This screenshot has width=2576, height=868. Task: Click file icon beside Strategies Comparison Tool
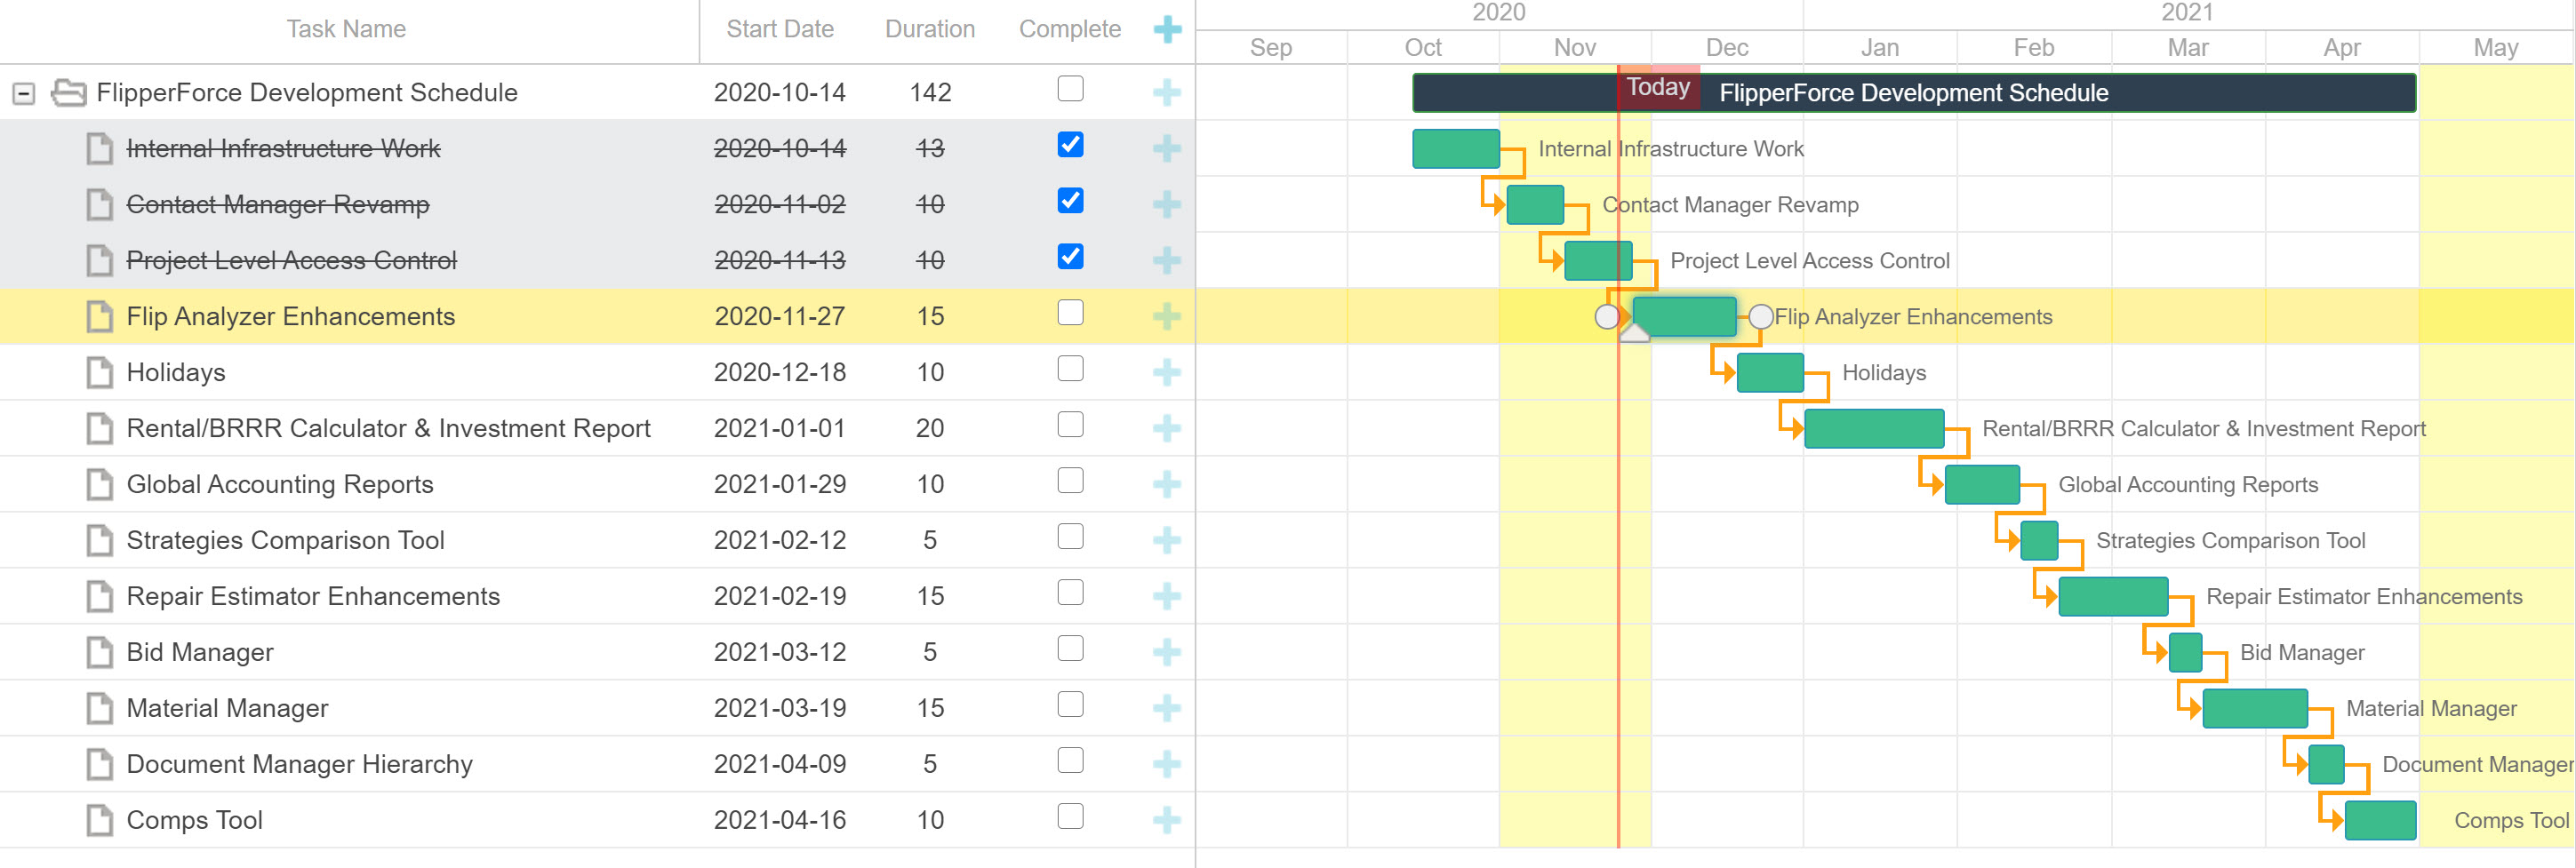(x=100, y=541)
